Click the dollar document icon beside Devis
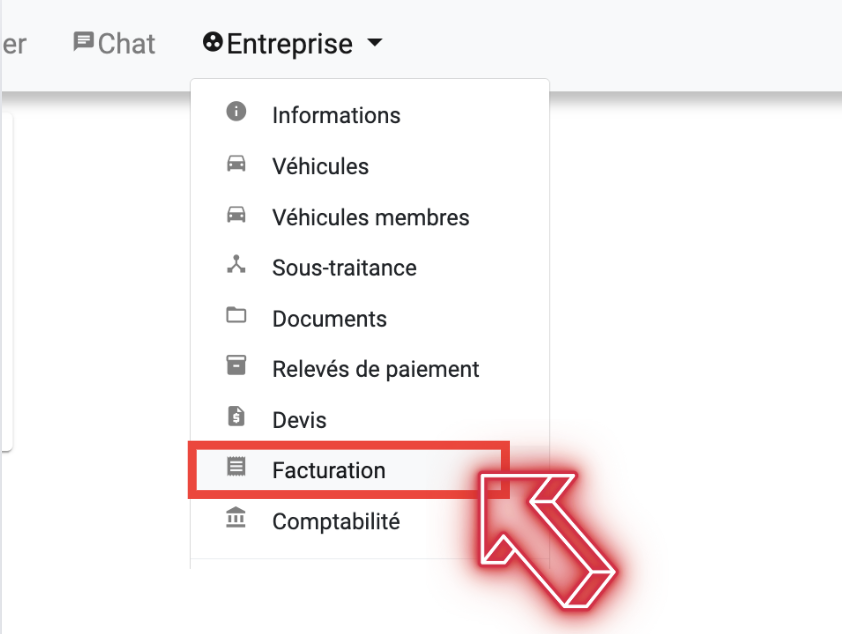This screenshot has height=634, width=842. (236, 416)
